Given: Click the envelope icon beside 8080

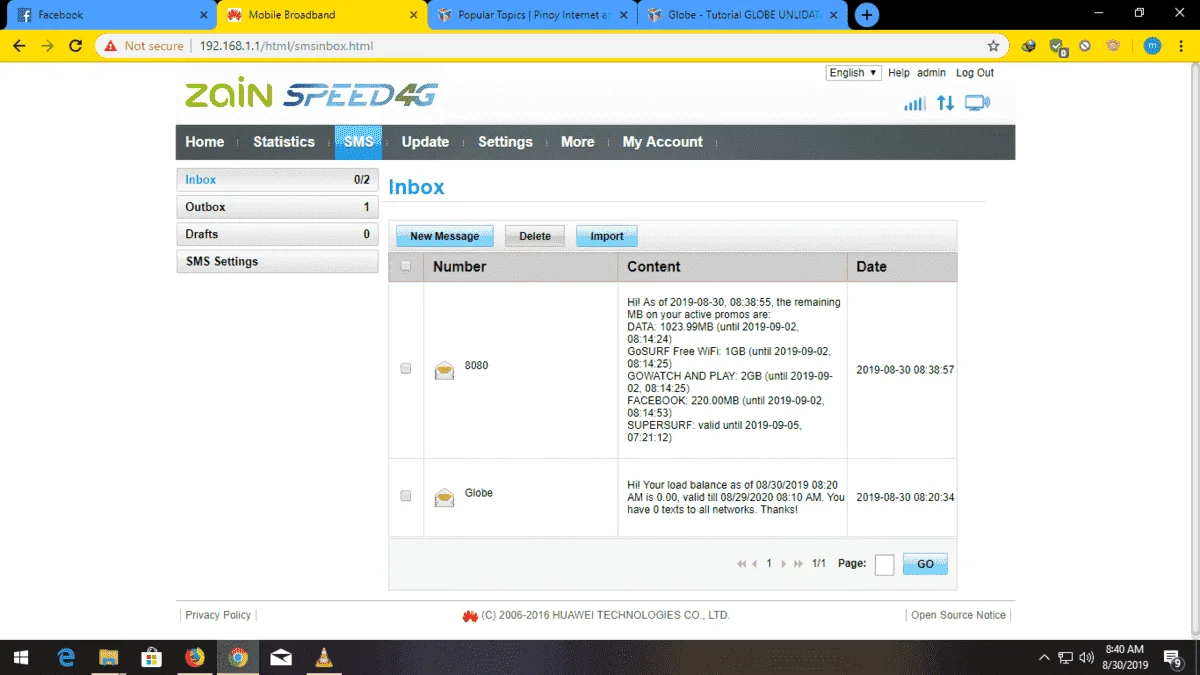Looking at the screenshot, I should 444,370.
